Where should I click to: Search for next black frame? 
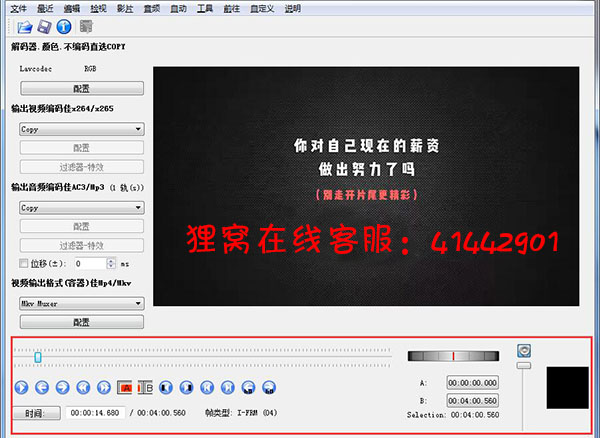(x=186, y=388)
